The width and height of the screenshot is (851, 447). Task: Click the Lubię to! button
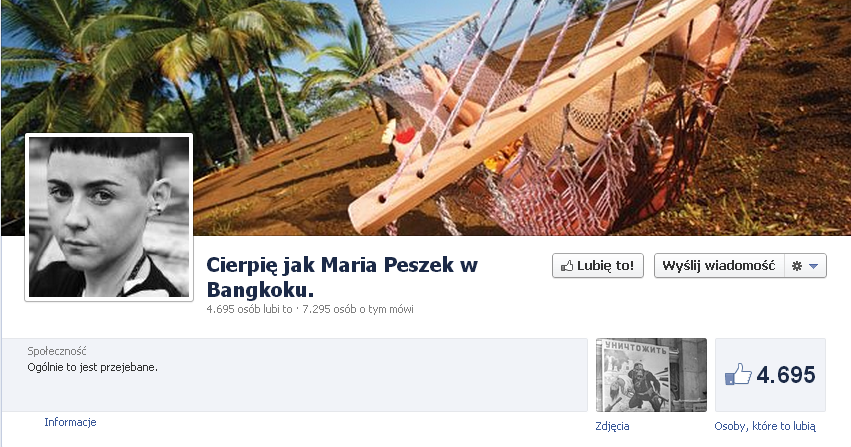click(598, 266)
